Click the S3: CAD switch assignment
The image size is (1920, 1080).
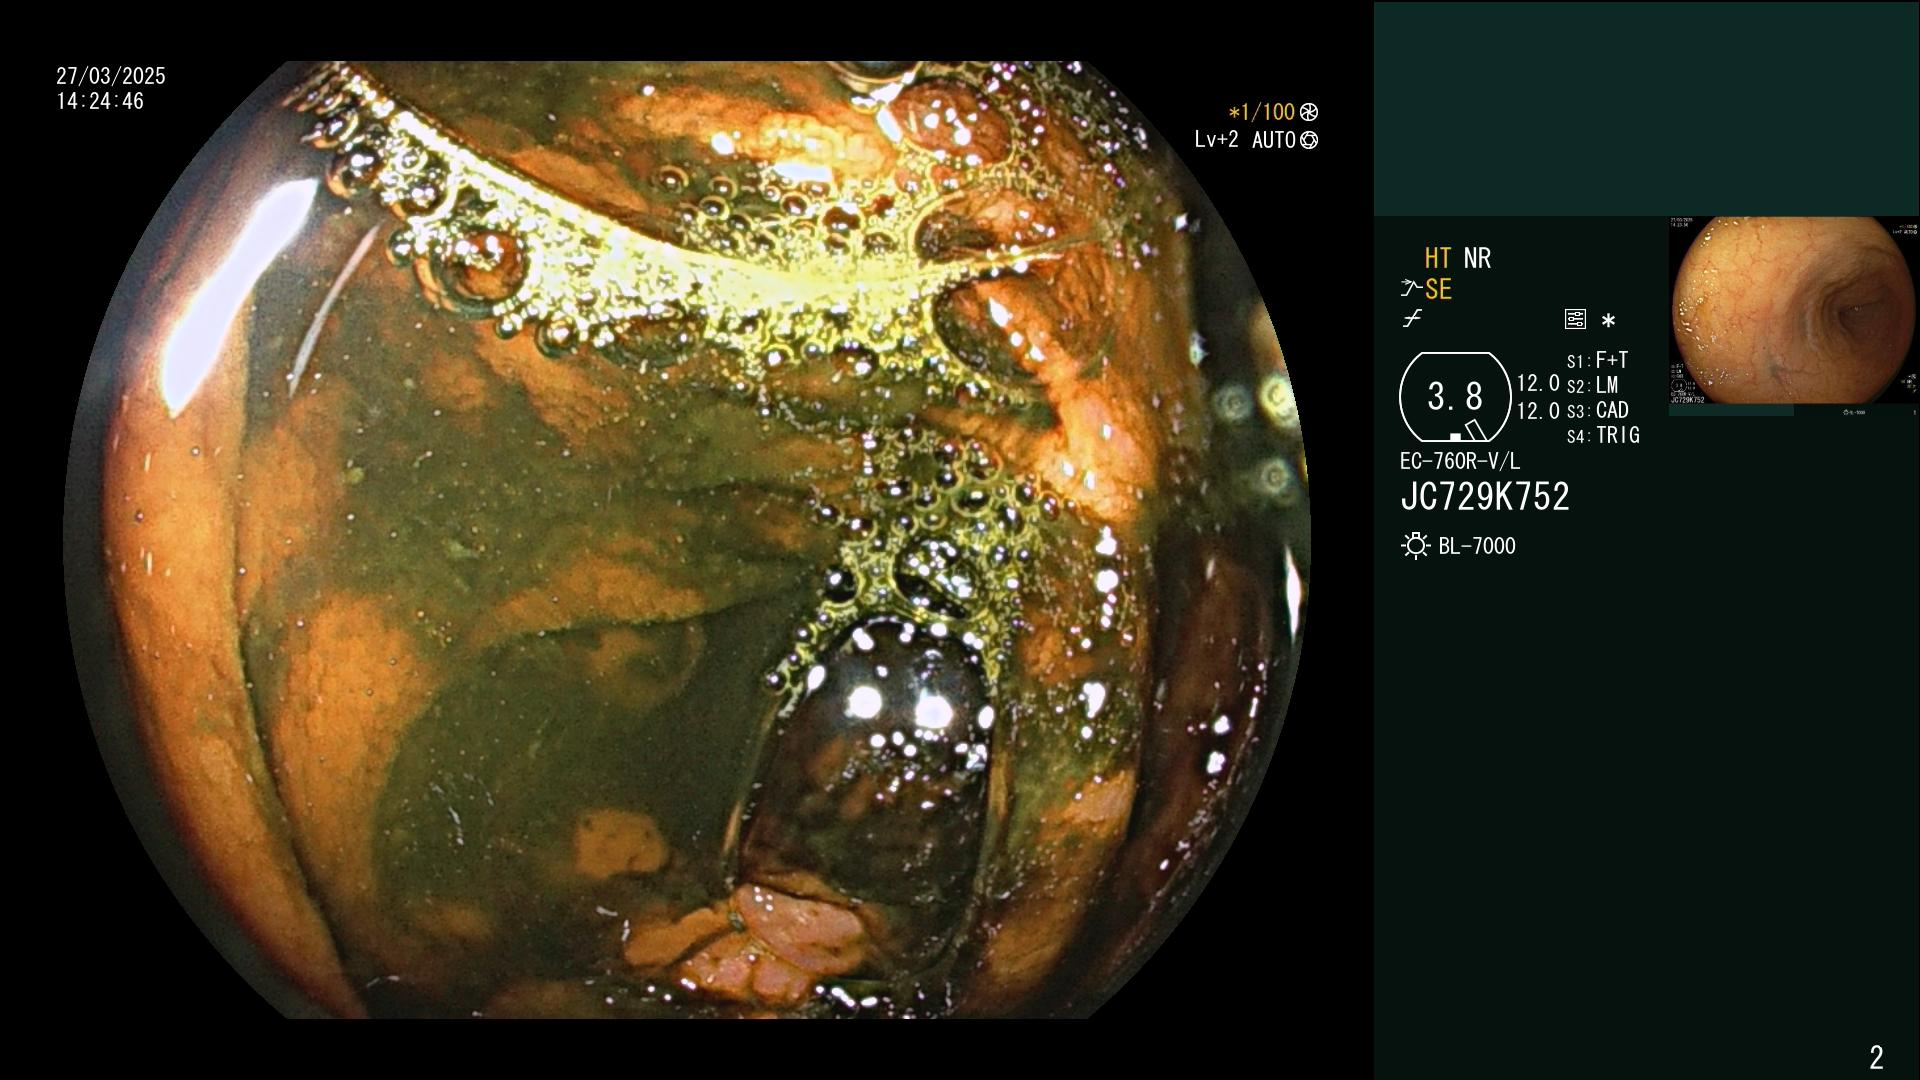click(1598, 410)
